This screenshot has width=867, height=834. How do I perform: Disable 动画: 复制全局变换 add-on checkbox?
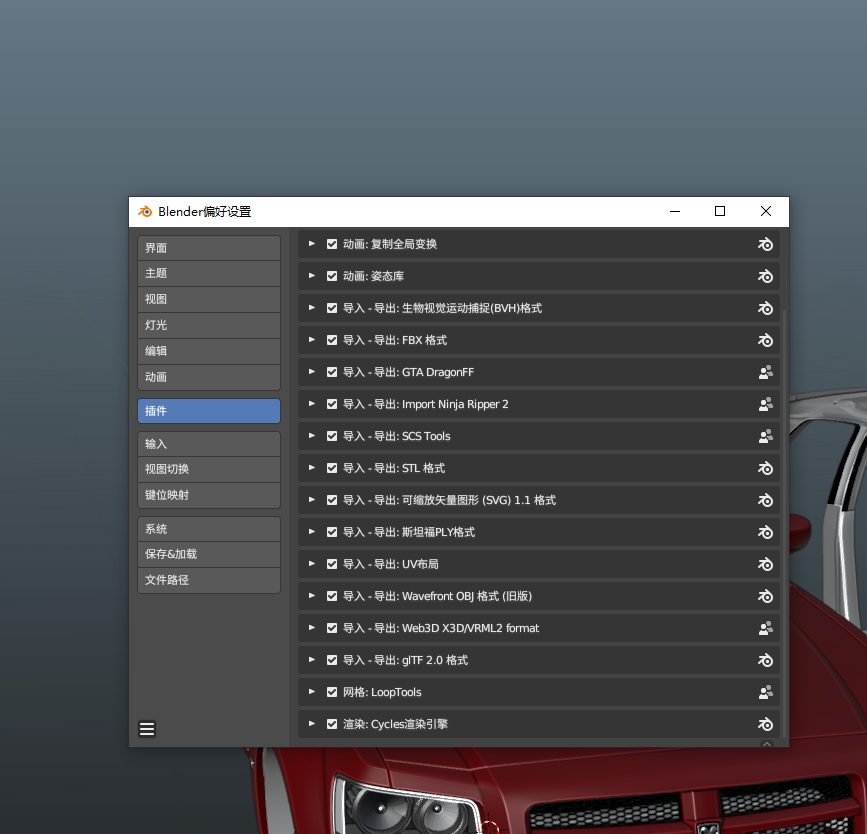pyautogui.click(x=332, y=244)
